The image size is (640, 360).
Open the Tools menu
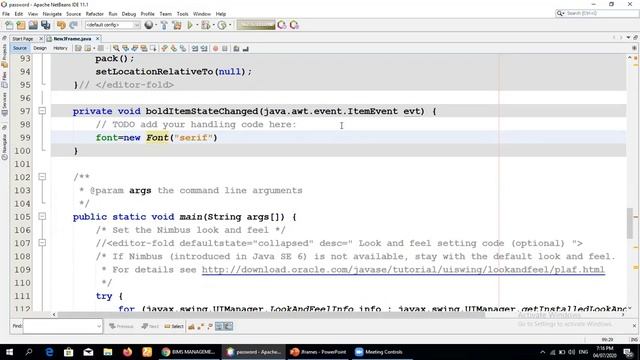(x=182, y=14)
